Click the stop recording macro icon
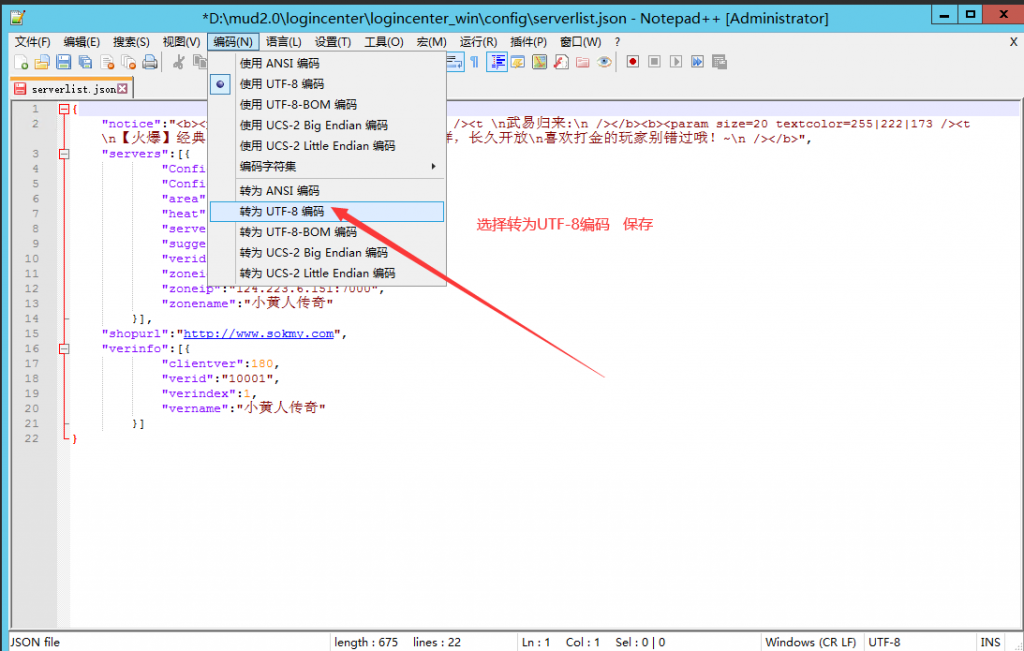The height and width of the screenshot is (651, 1024). 654,61
